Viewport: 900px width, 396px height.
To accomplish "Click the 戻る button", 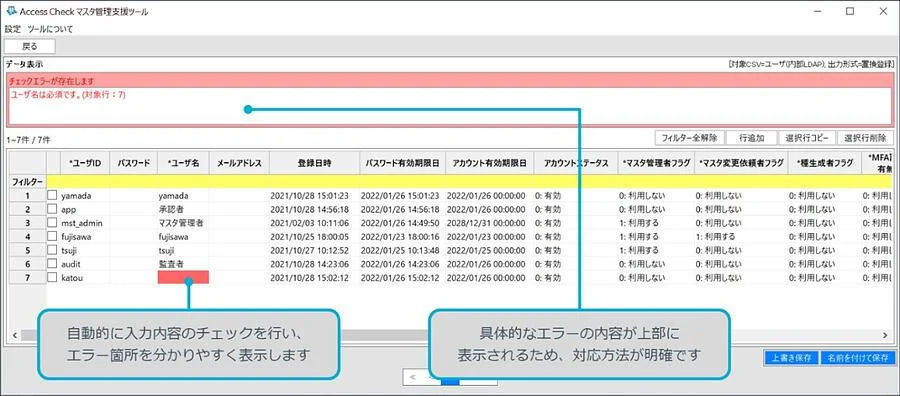I will 30,46.
